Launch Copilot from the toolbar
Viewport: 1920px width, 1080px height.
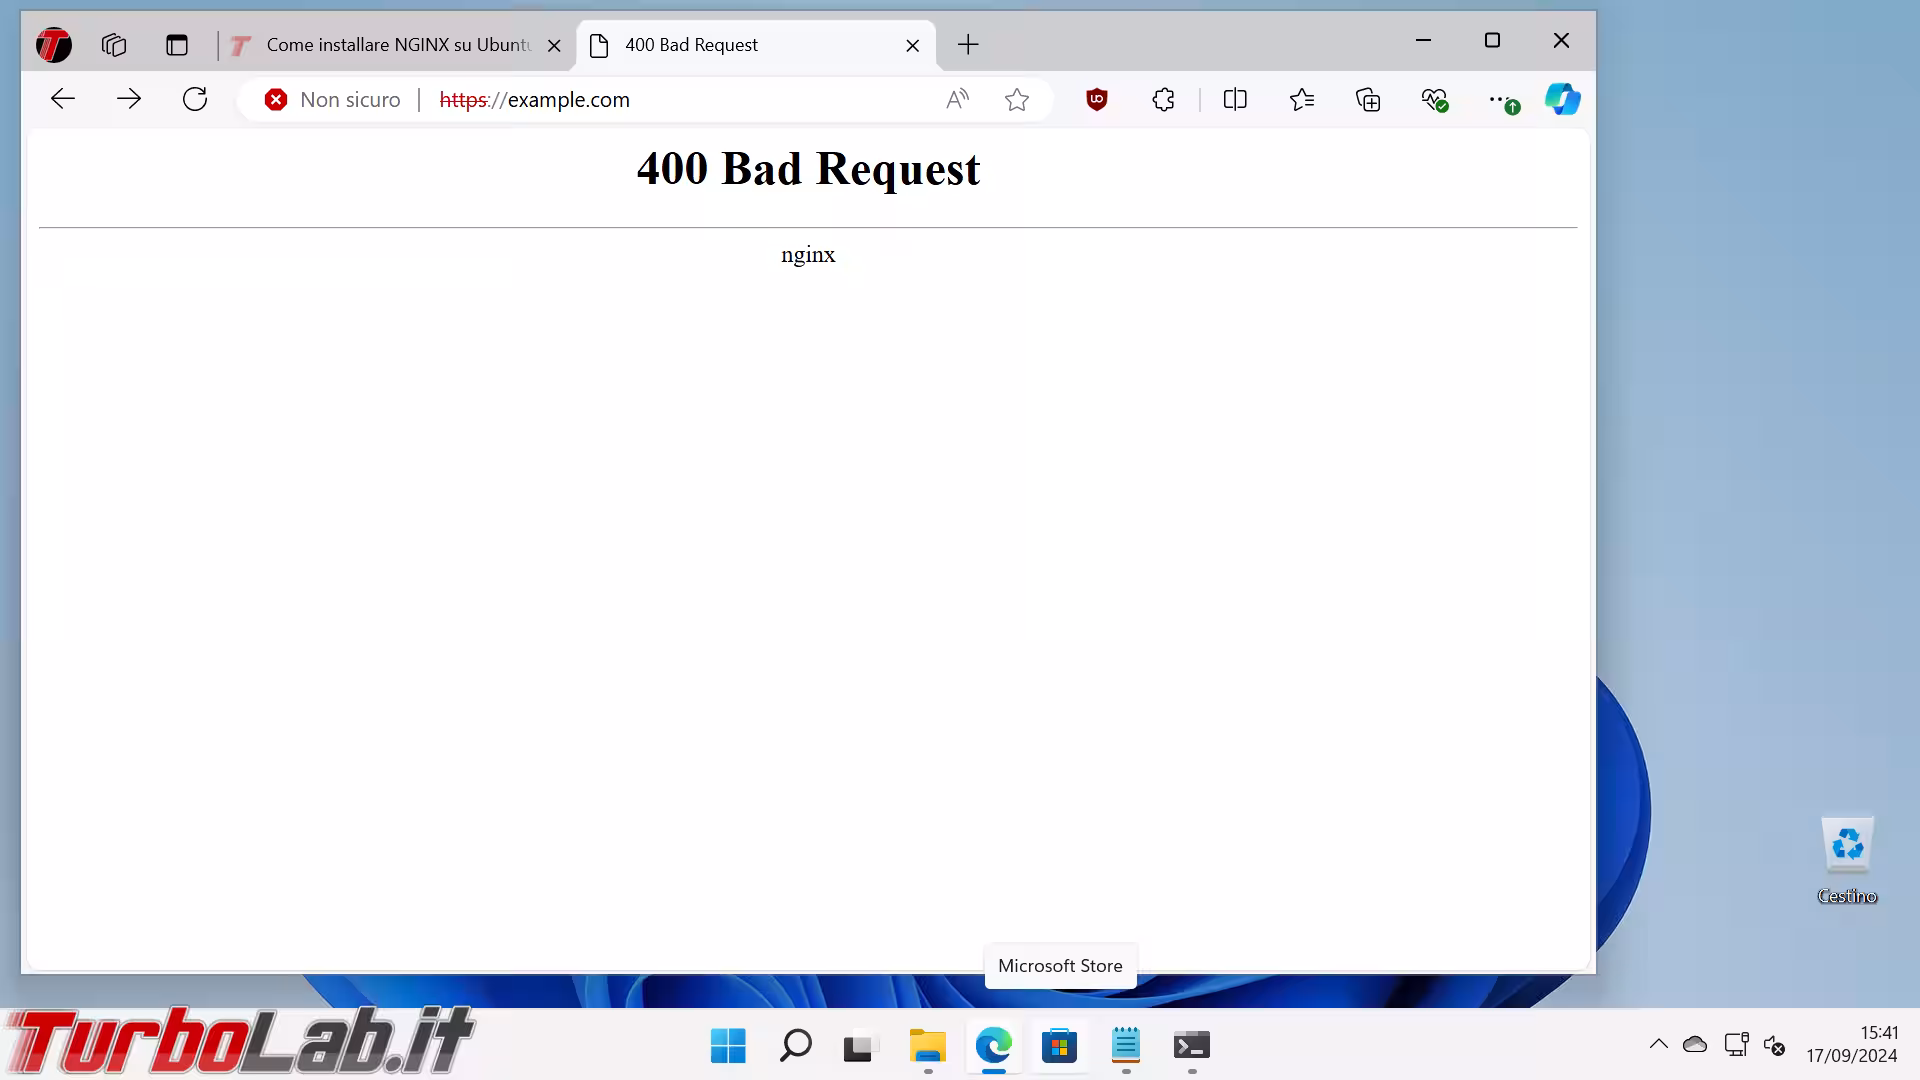coord(1562,99)
